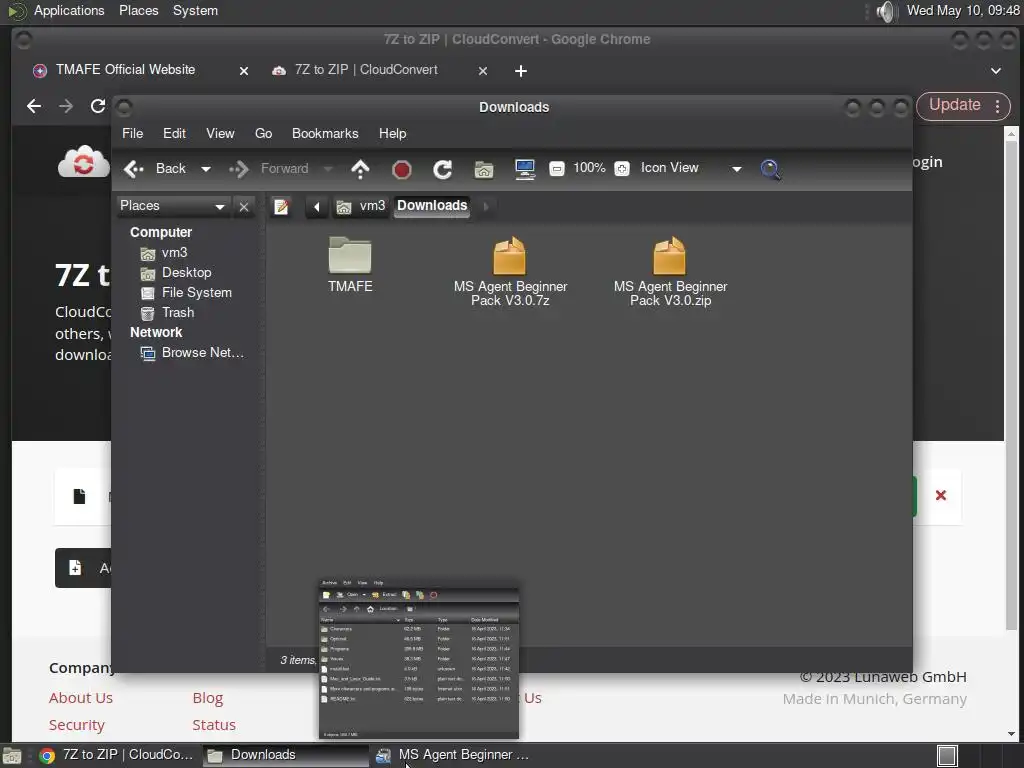
Task: Select the vm3 path bar button
Action: coord(361,206)
